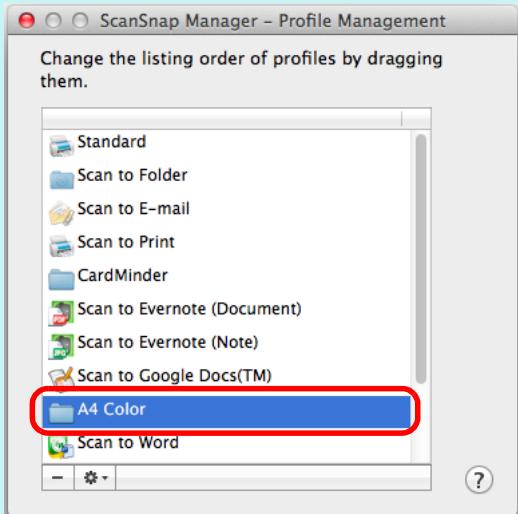Viewport: 518px width, 514px height.
Task: Close the Profile Management window
Action: coord(27,21)
